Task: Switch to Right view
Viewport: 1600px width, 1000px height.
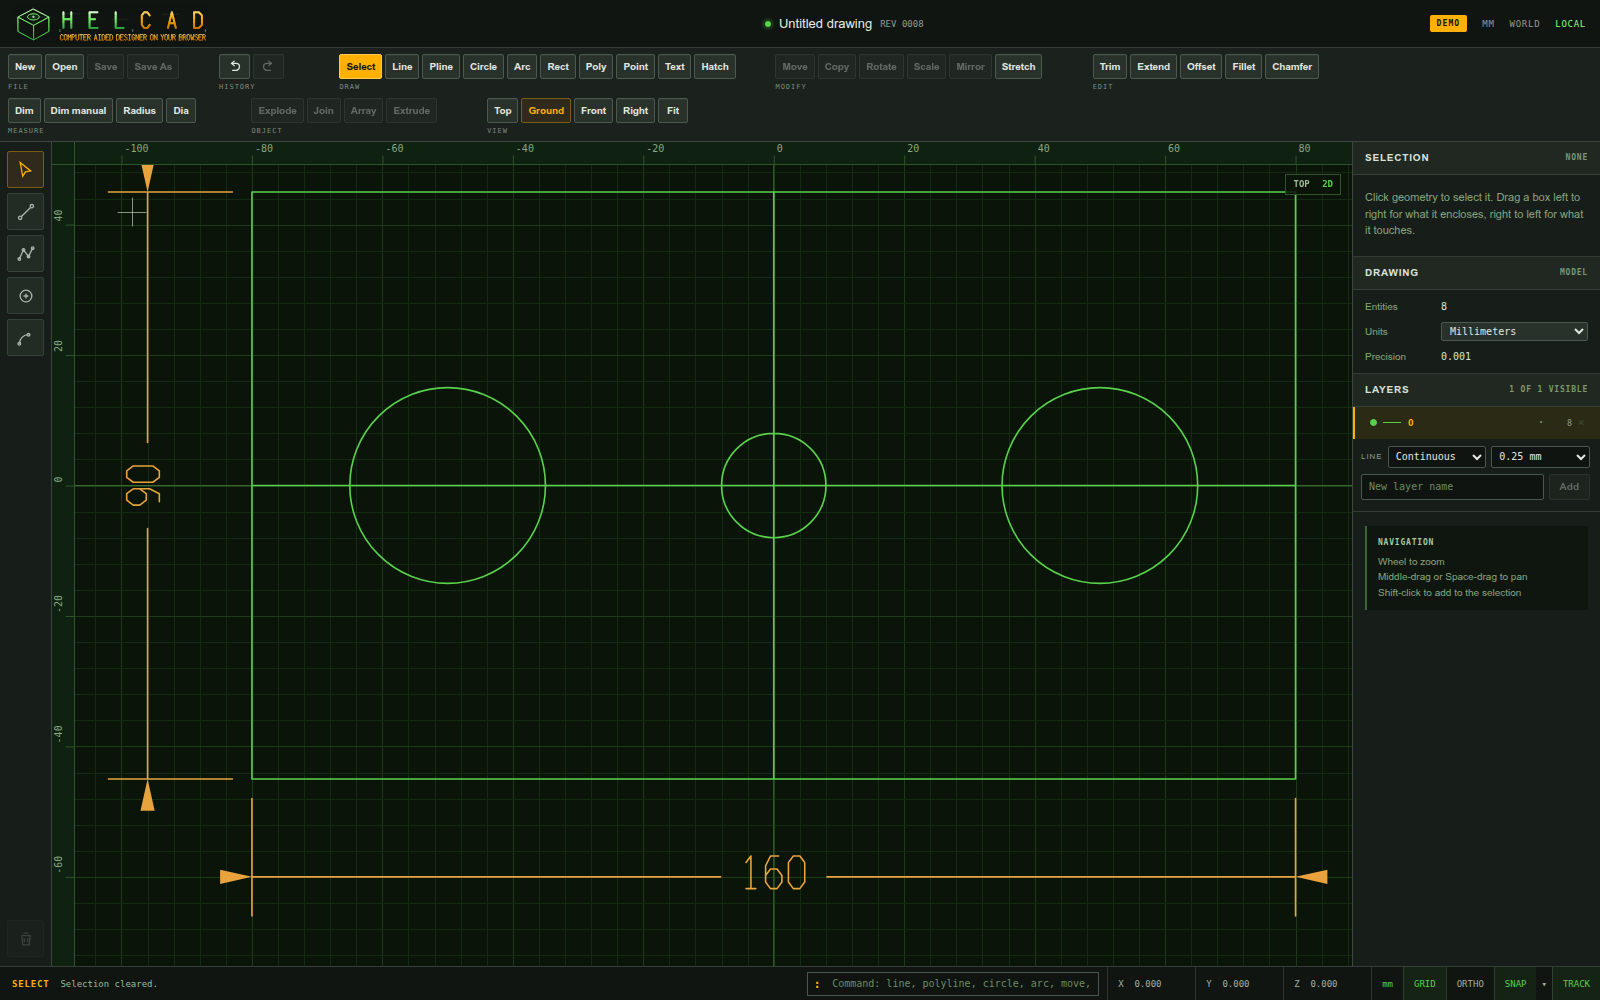Action: pos(635,111)
